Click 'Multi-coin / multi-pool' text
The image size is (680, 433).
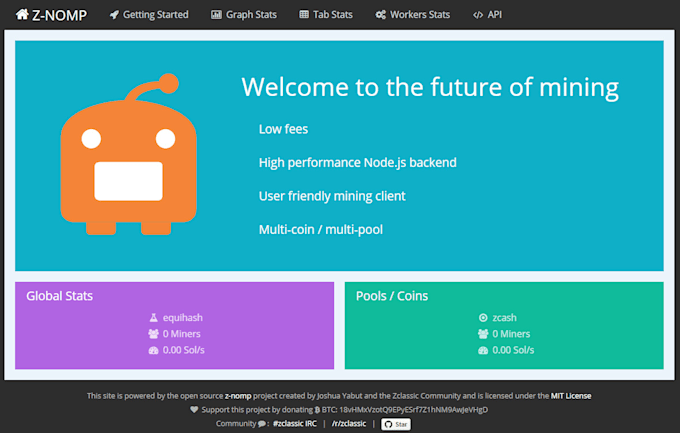[x=320, y=230]
